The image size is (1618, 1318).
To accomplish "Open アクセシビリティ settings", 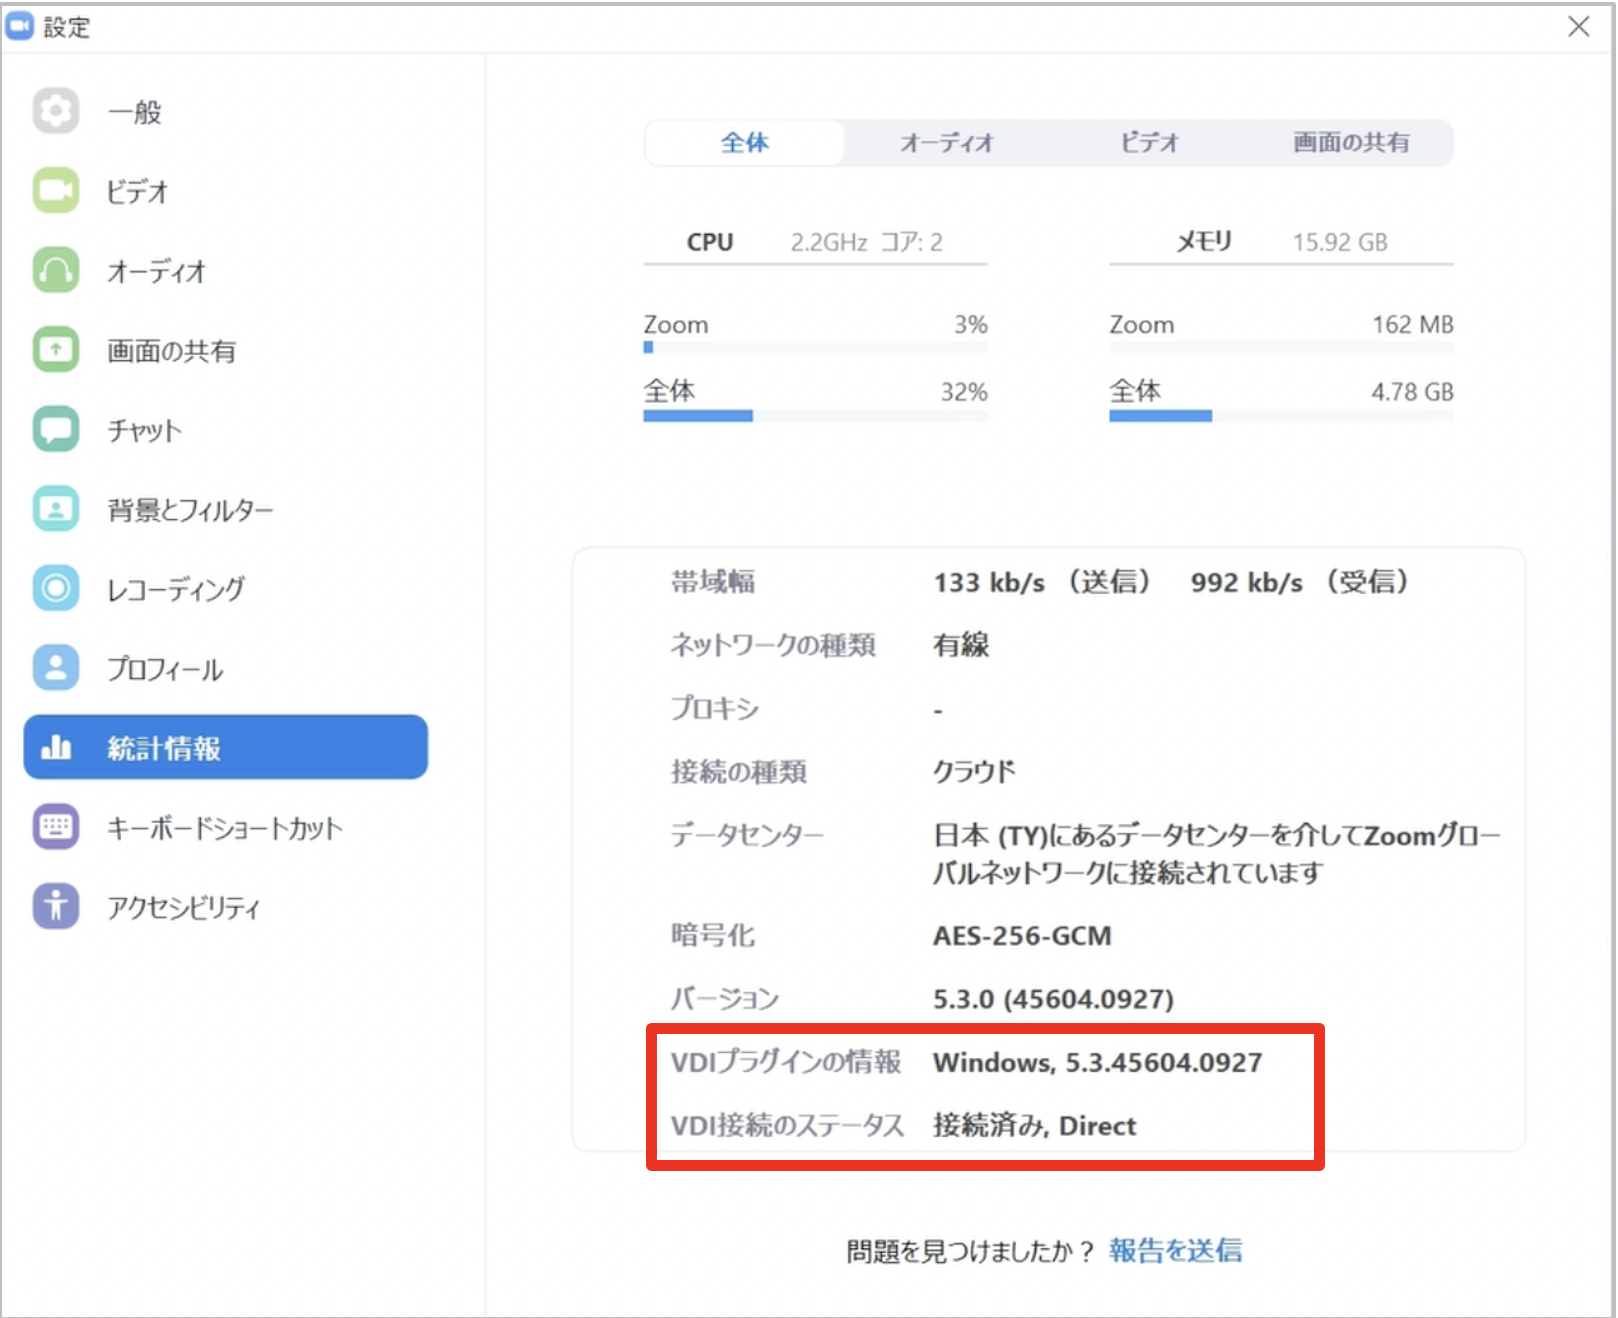I will (184, 907).
